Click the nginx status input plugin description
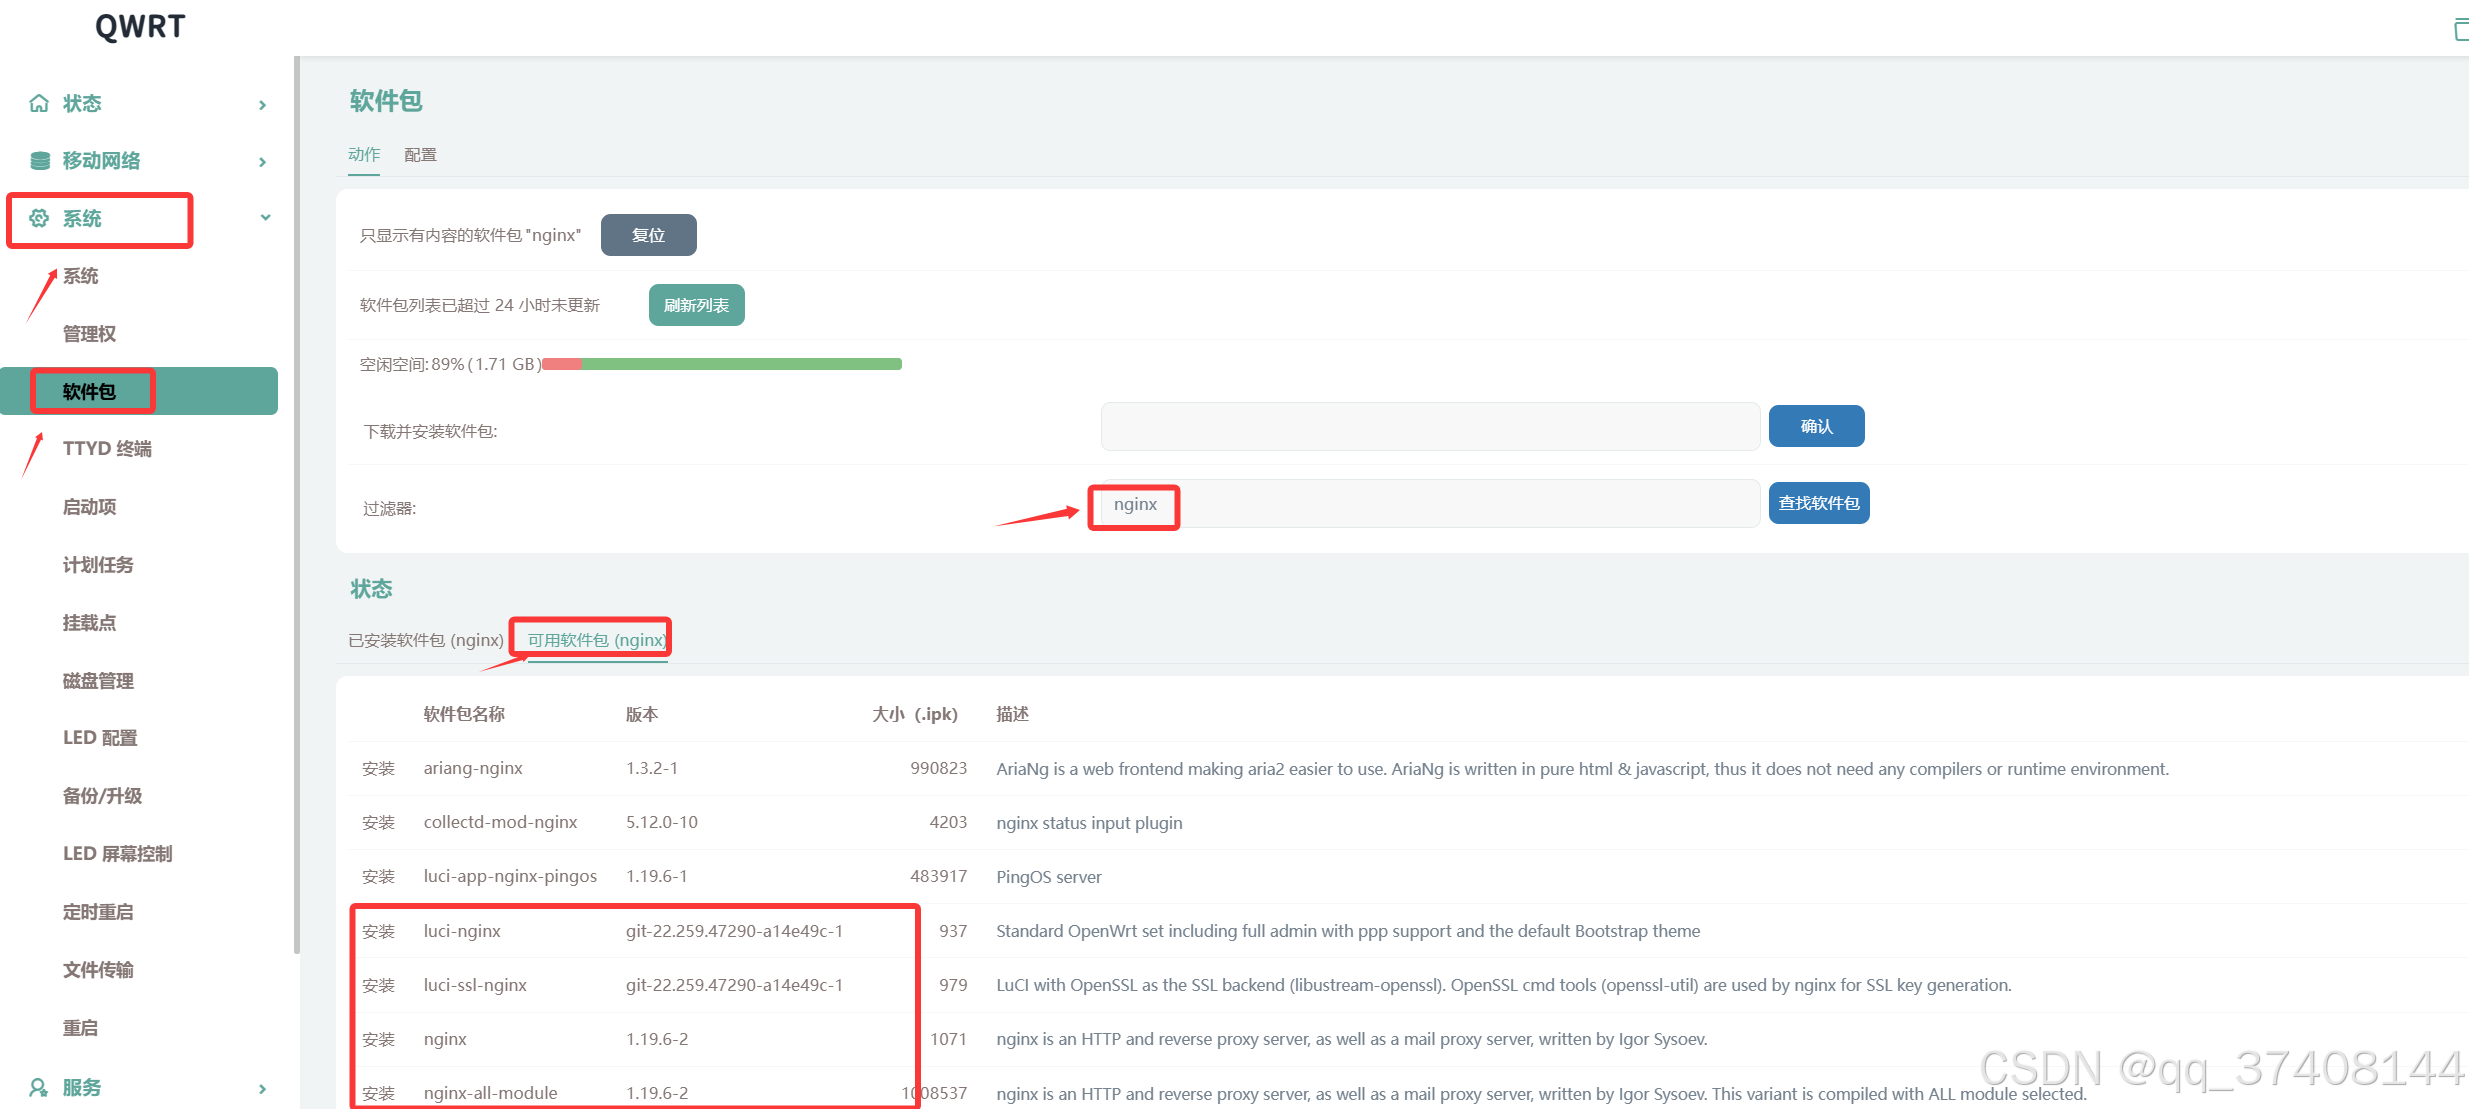Screen dimensions: 2469x1109 tap(1089, 823)
